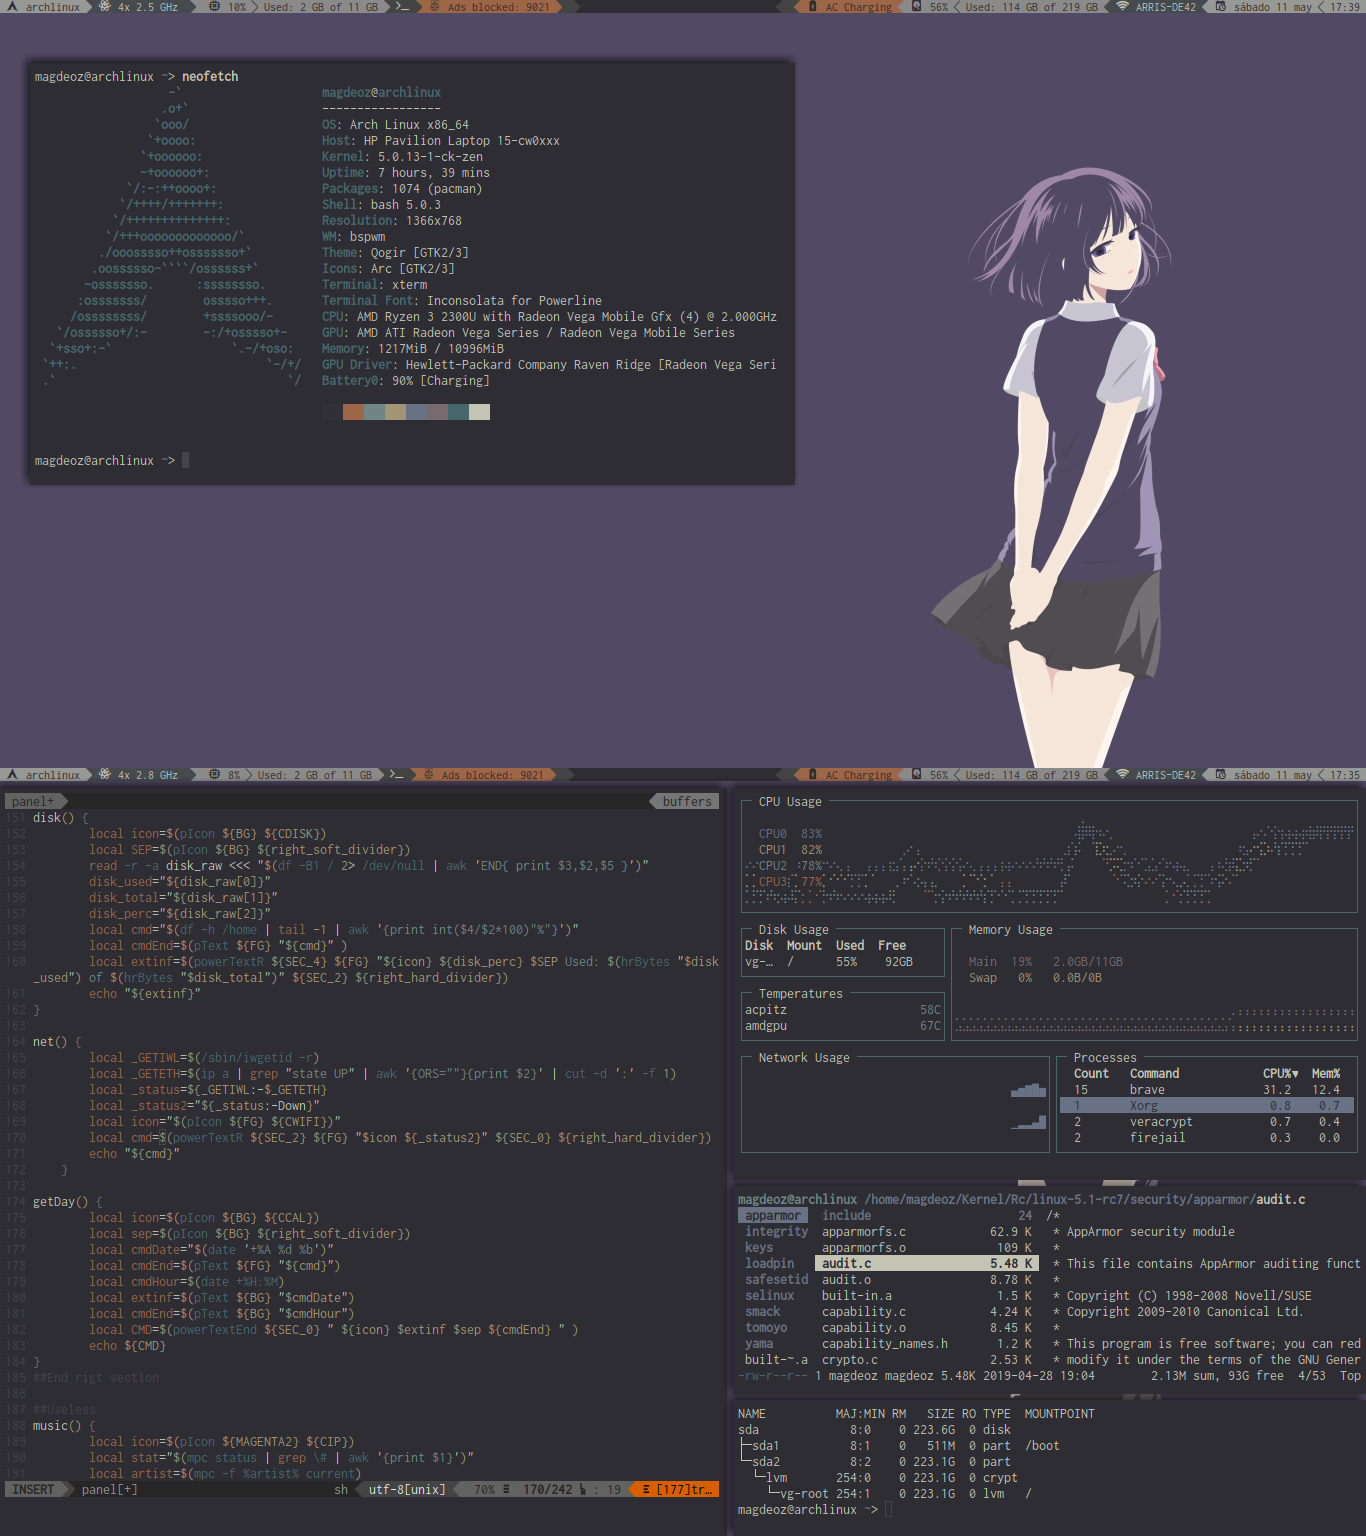Click the Arch logo in the top panel

(12, 7)
